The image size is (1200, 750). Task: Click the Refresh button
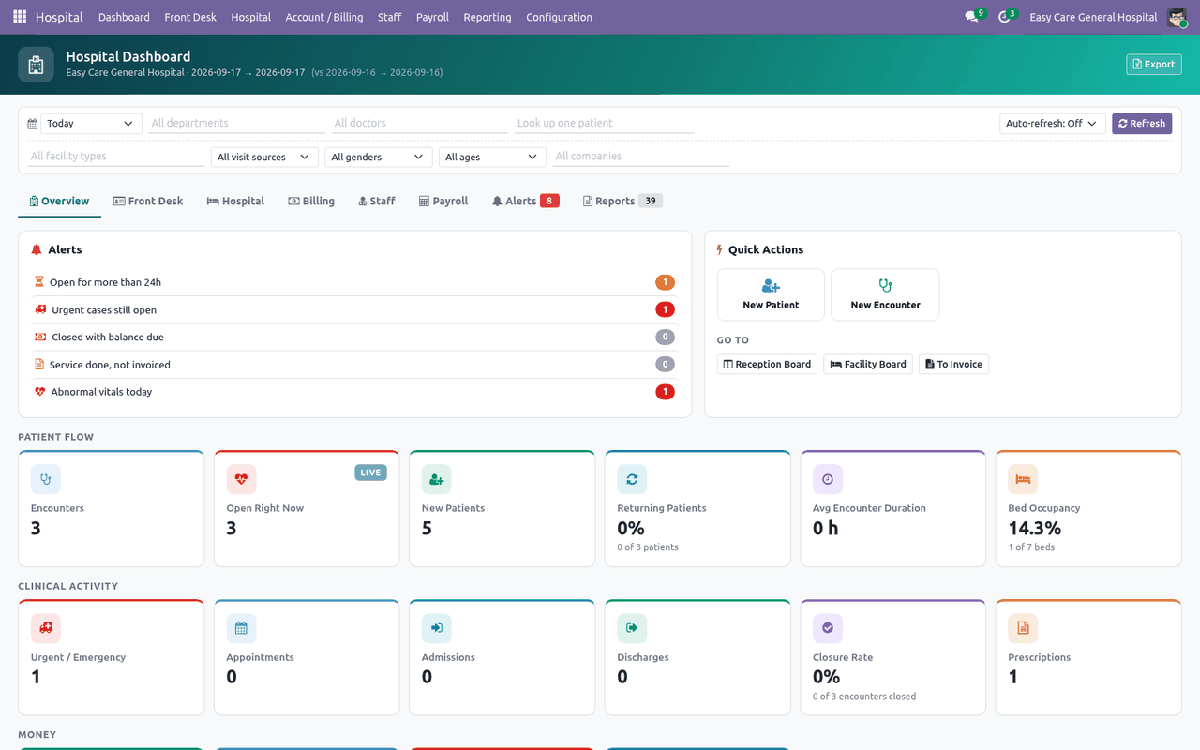pos(1142,124)
